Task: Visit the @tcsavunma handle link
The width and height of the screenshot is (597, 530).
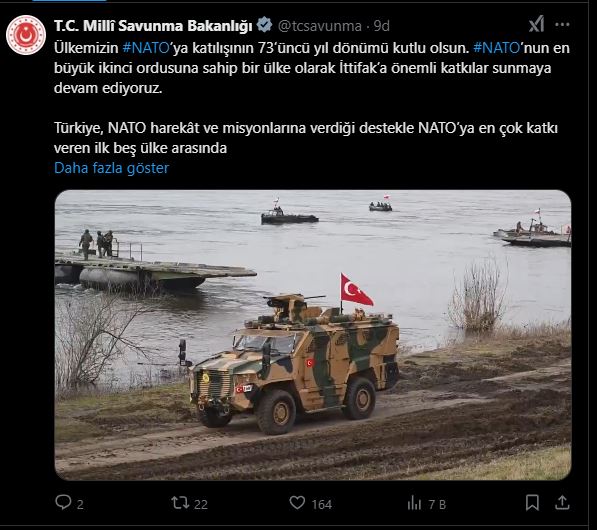Action: [x=320, y=26]
